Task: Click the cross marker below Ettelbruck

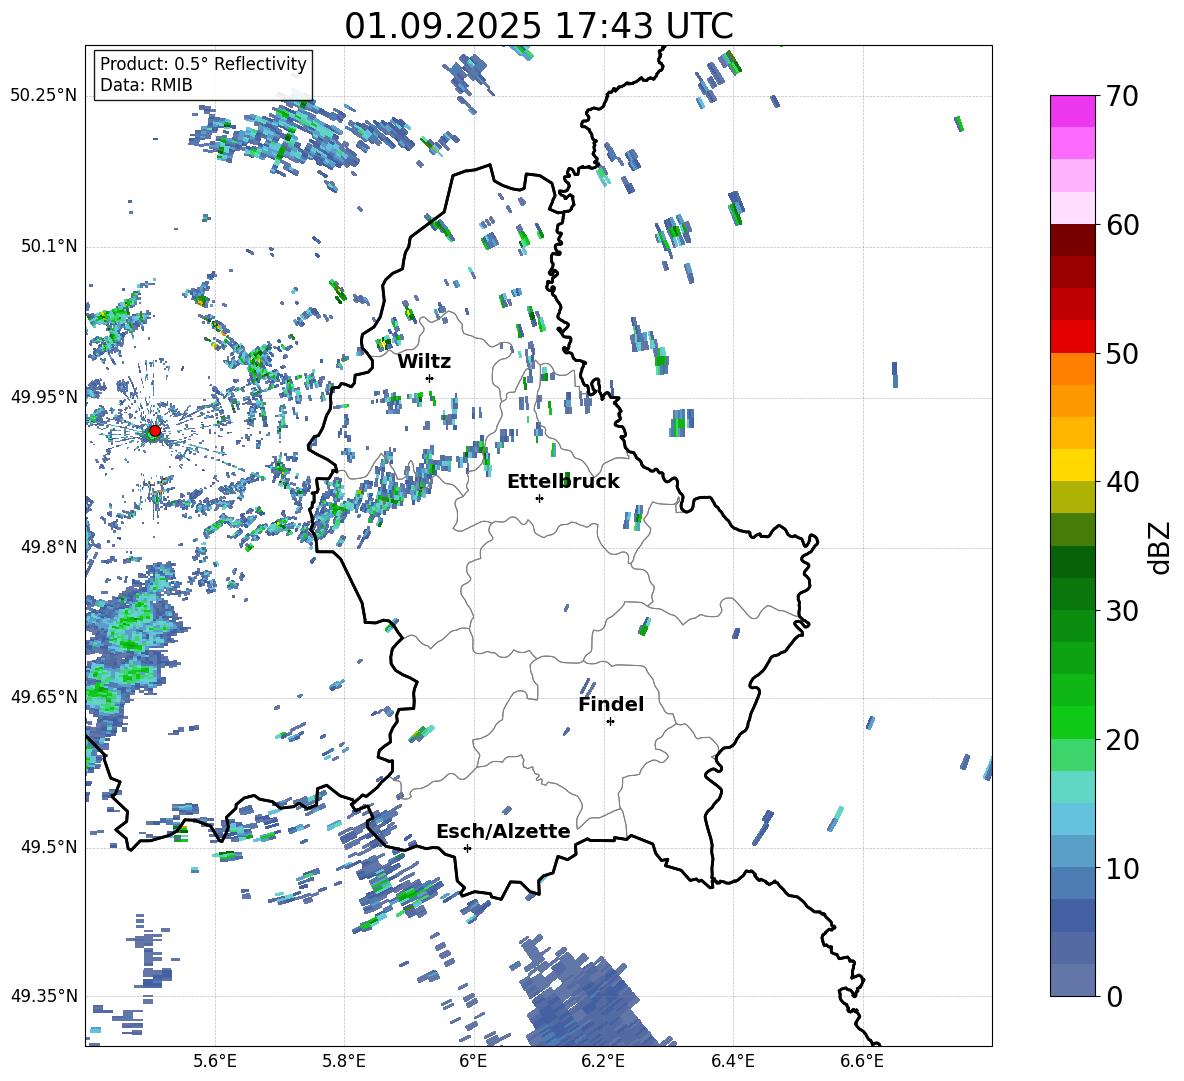Action: tap(539, 498)
